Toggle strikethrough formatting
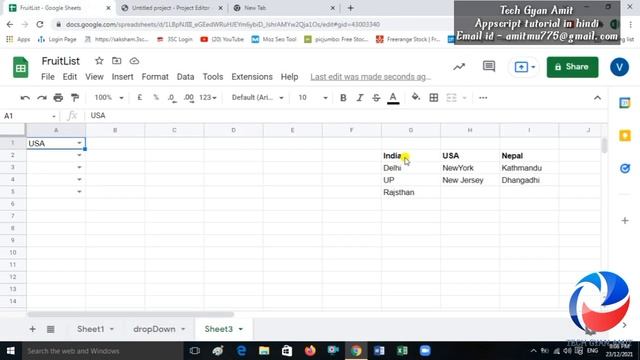This screenshot has width=640, height=360. (376, 98)
